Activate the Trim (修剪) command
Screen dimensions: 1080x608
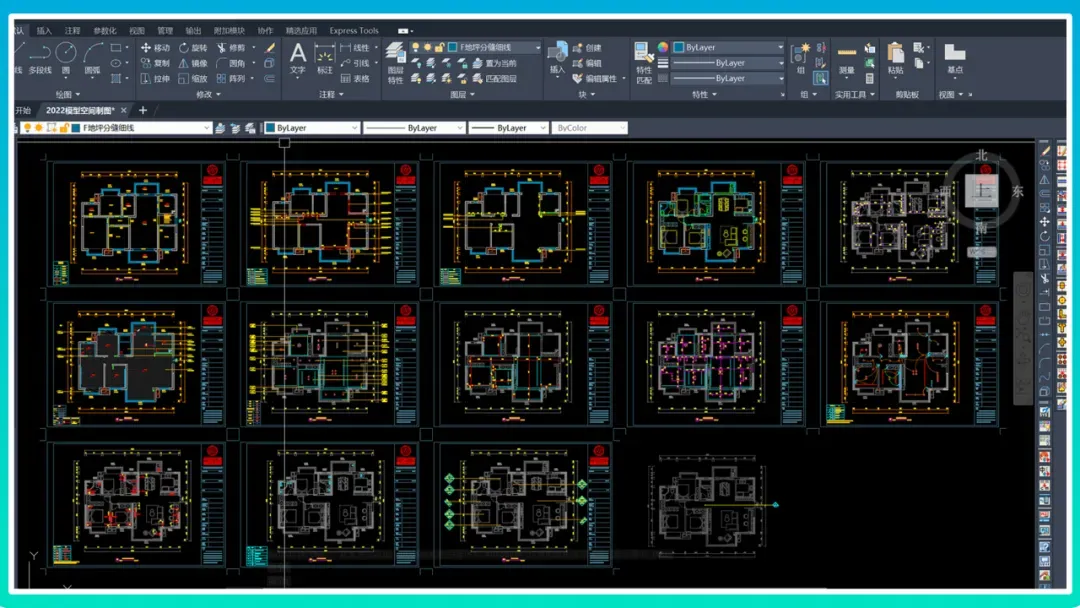[x=231, y=48]
